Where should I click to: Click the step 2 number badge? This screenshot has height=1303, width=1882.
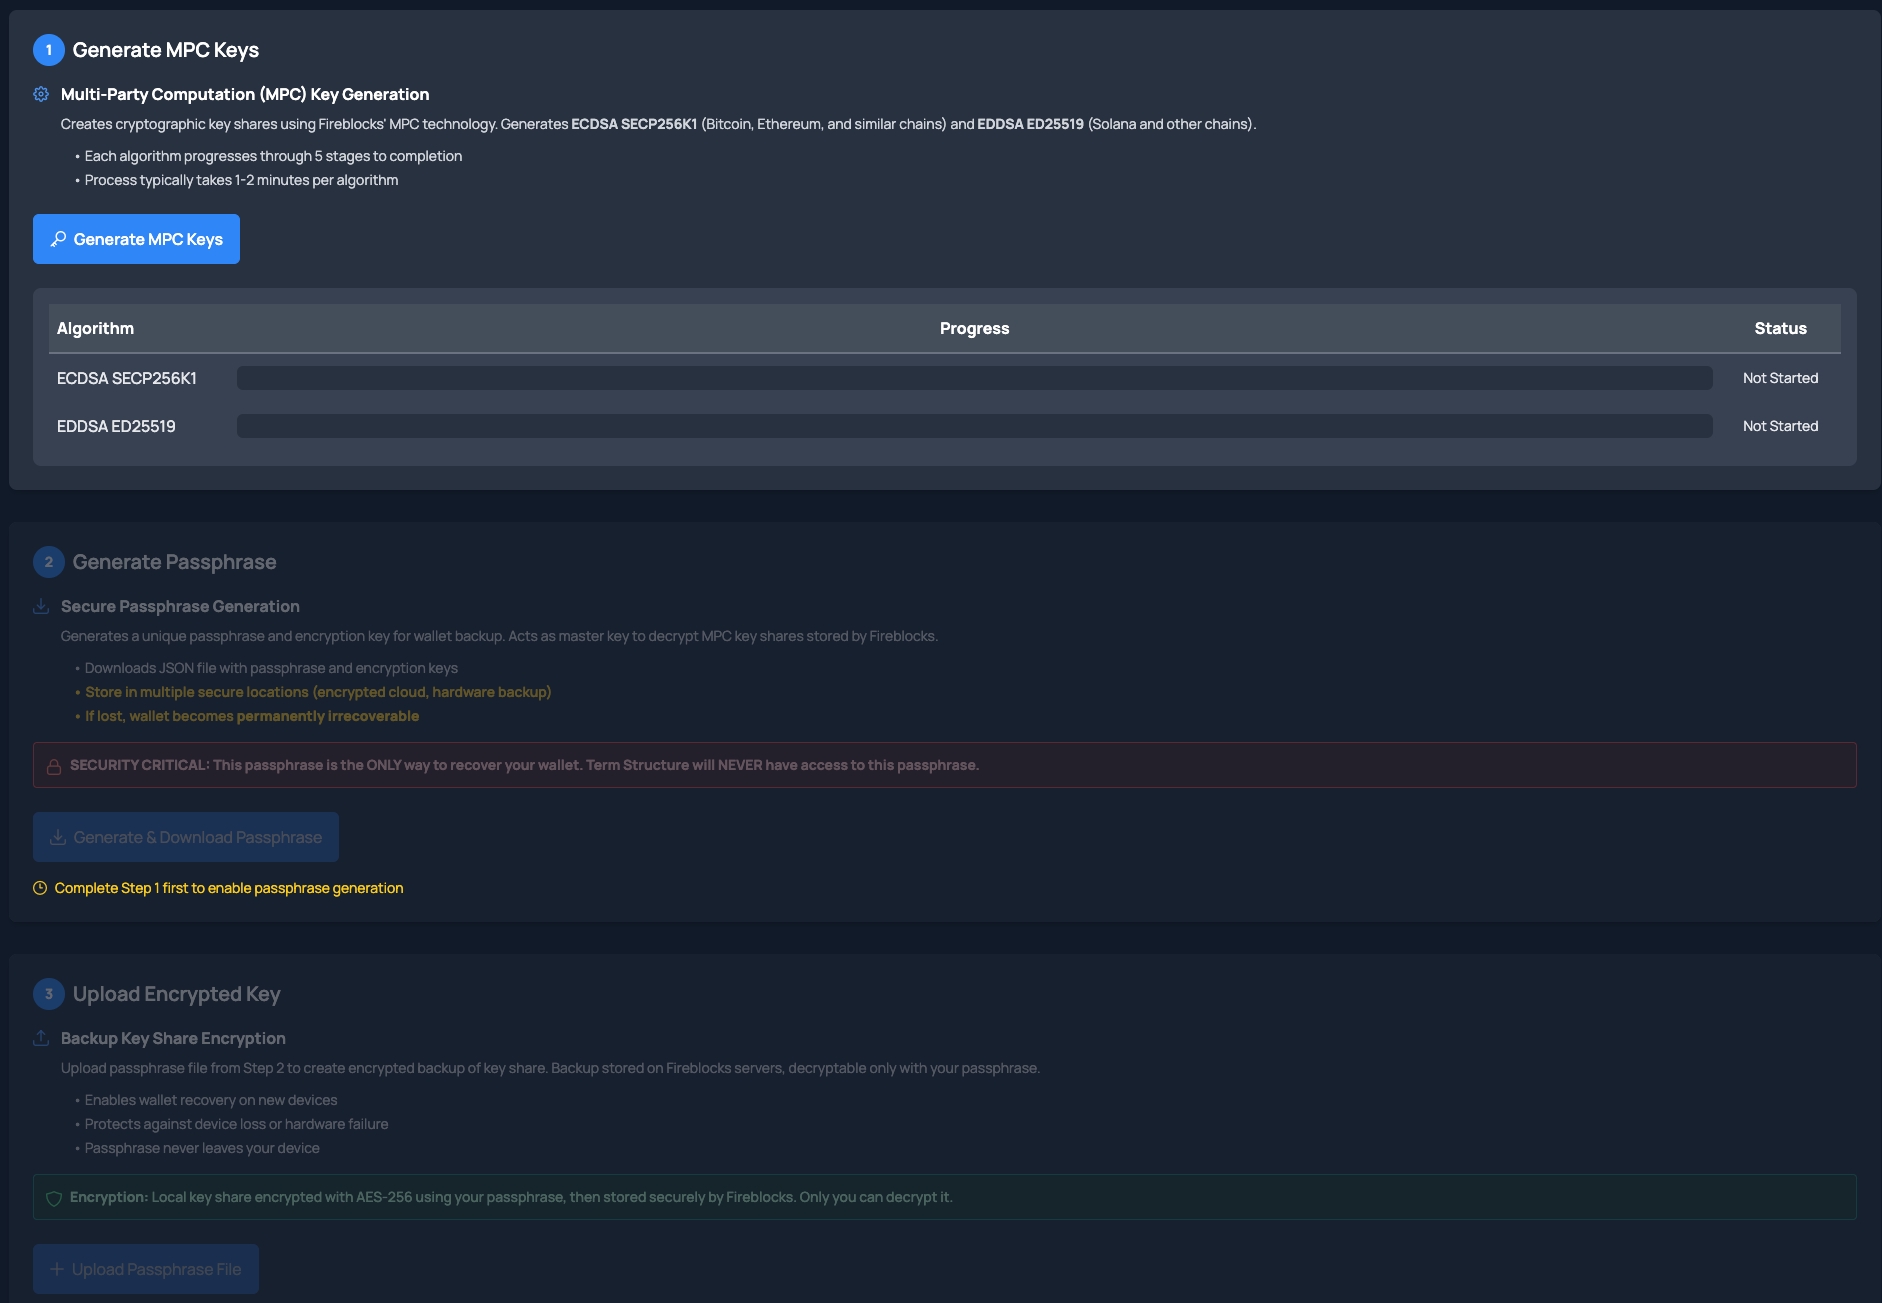point(48,562)
